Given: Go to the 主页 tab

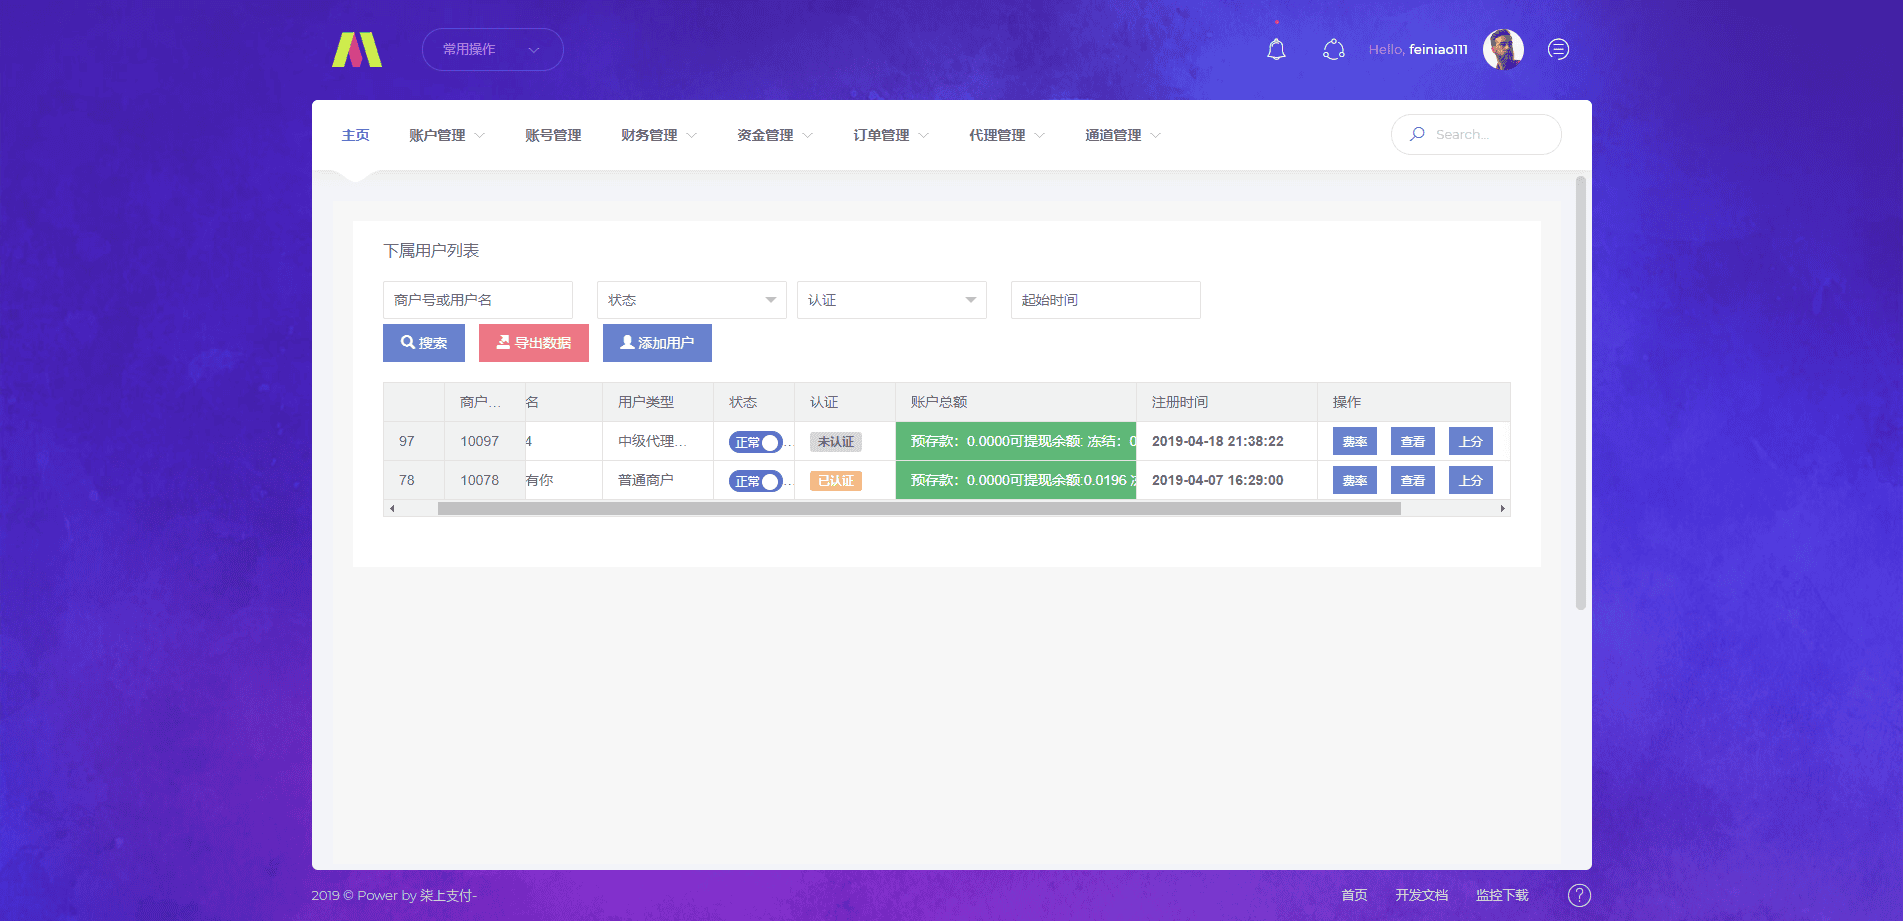Looking at the screenshot, I should click(x=355, y=135).
